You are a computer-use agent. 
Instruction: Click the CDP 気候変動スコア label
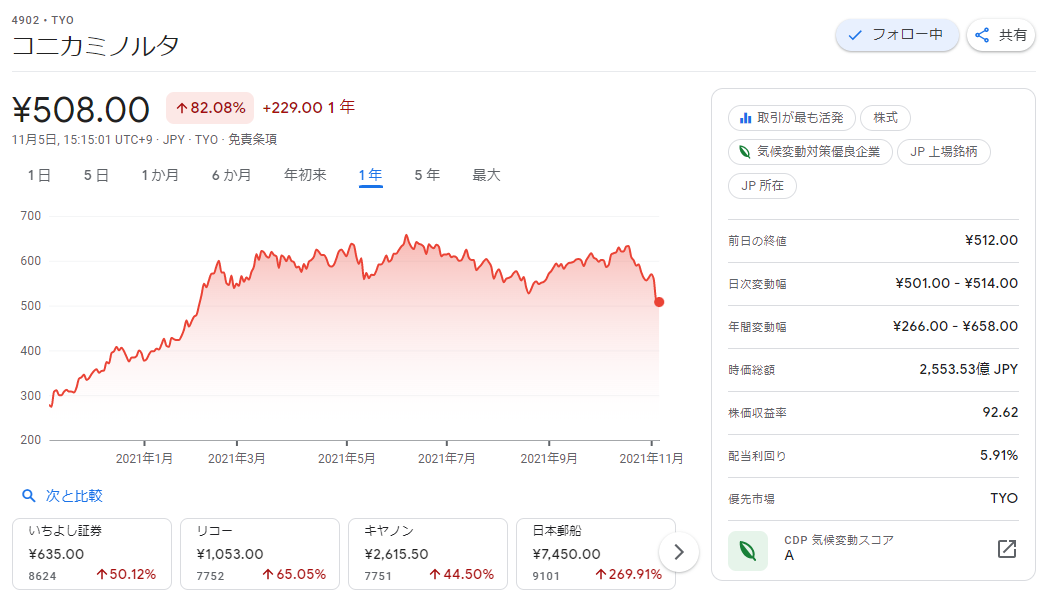pos(839,540)
